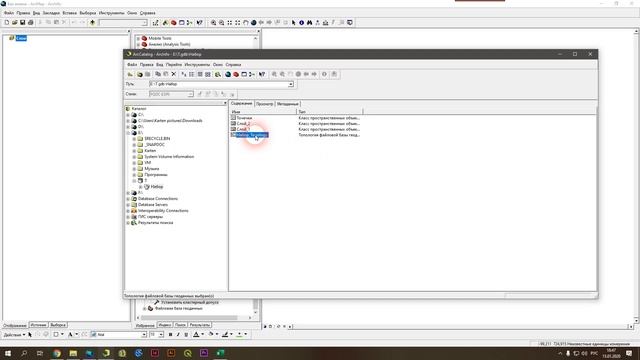The width and height of the screenshot is (640, 360).
Task: Click Print icon in ArcMap toolbar
Action: [31, 22]
